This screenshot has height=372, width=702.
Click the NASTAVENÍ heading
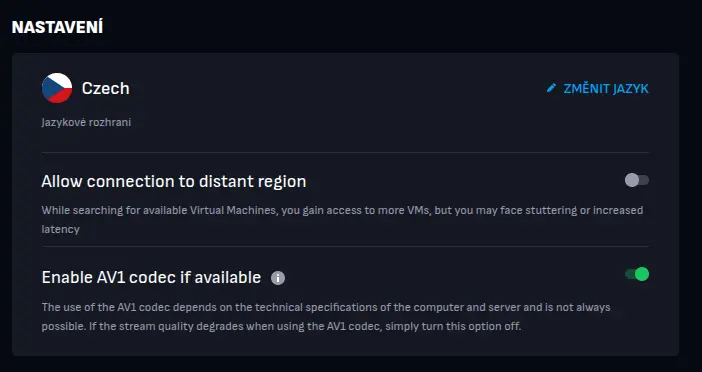point(57,27)
